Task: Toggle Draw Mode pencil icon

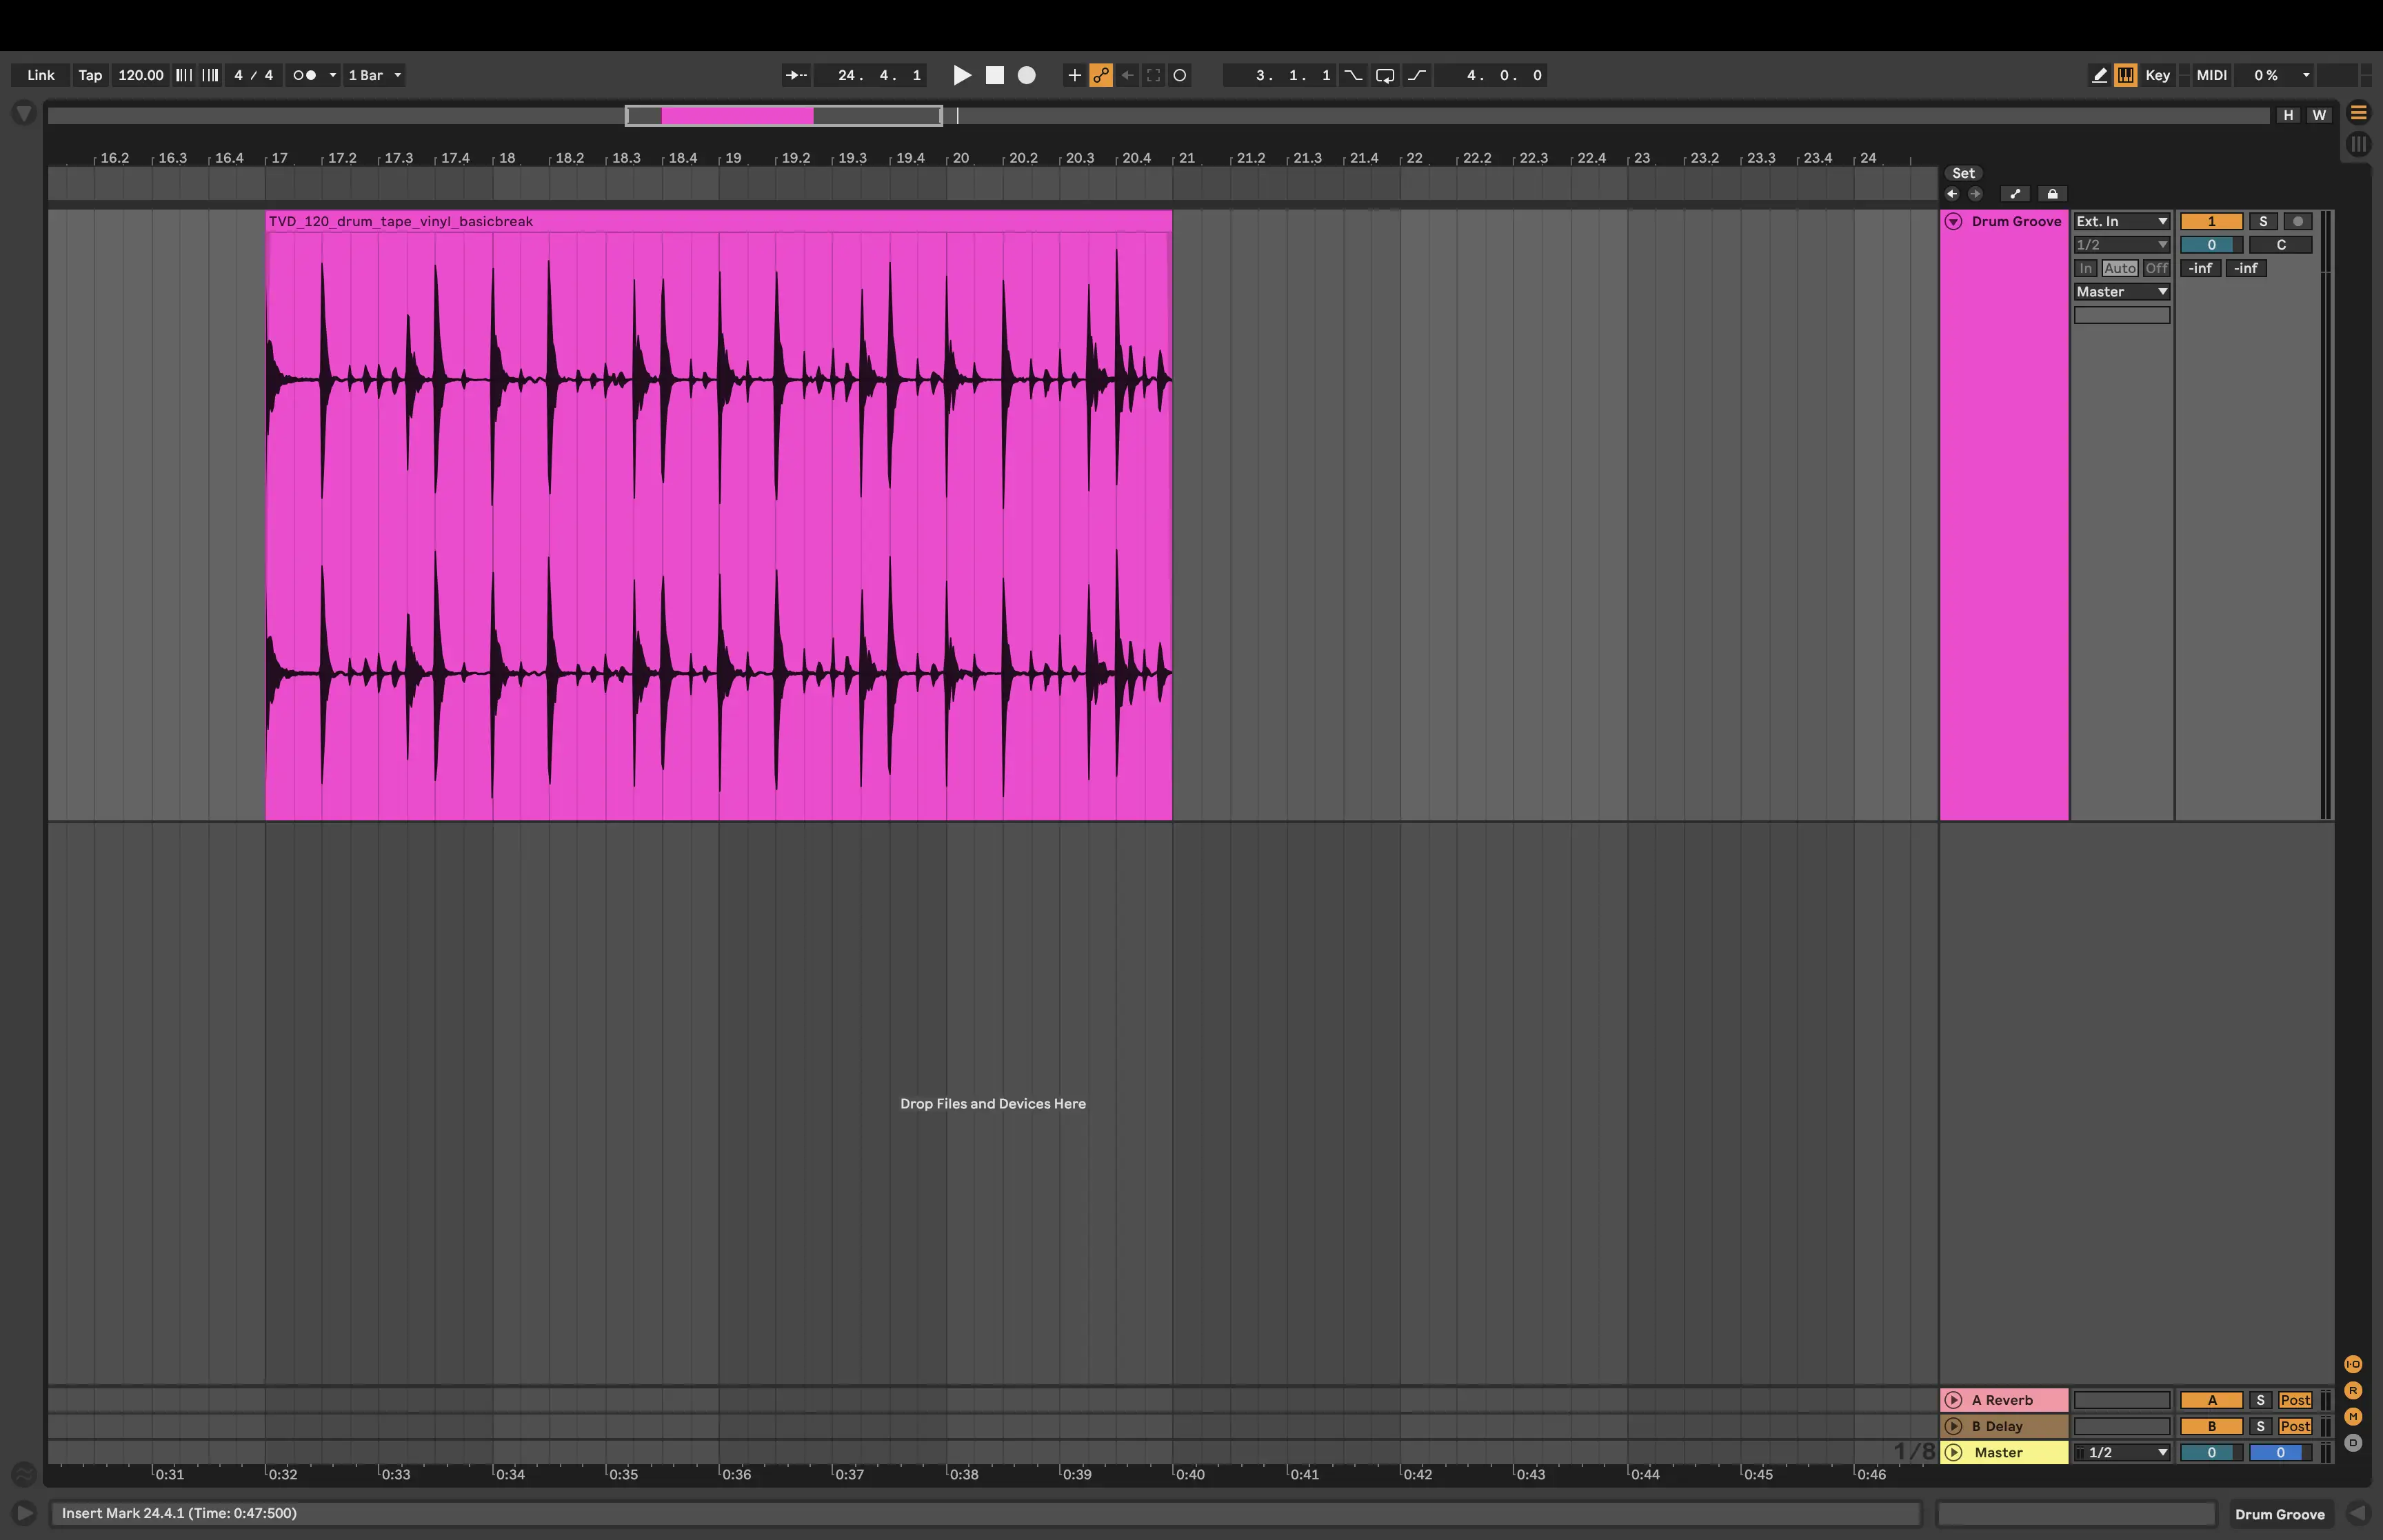Action: coord(2099,75)
